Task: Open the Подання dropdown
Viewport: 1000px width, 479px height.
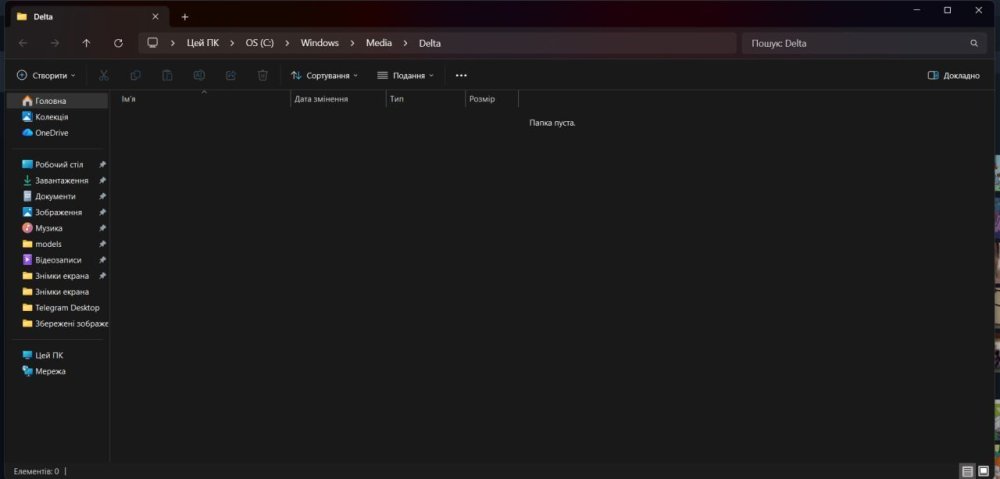Action: pos(405,75)
